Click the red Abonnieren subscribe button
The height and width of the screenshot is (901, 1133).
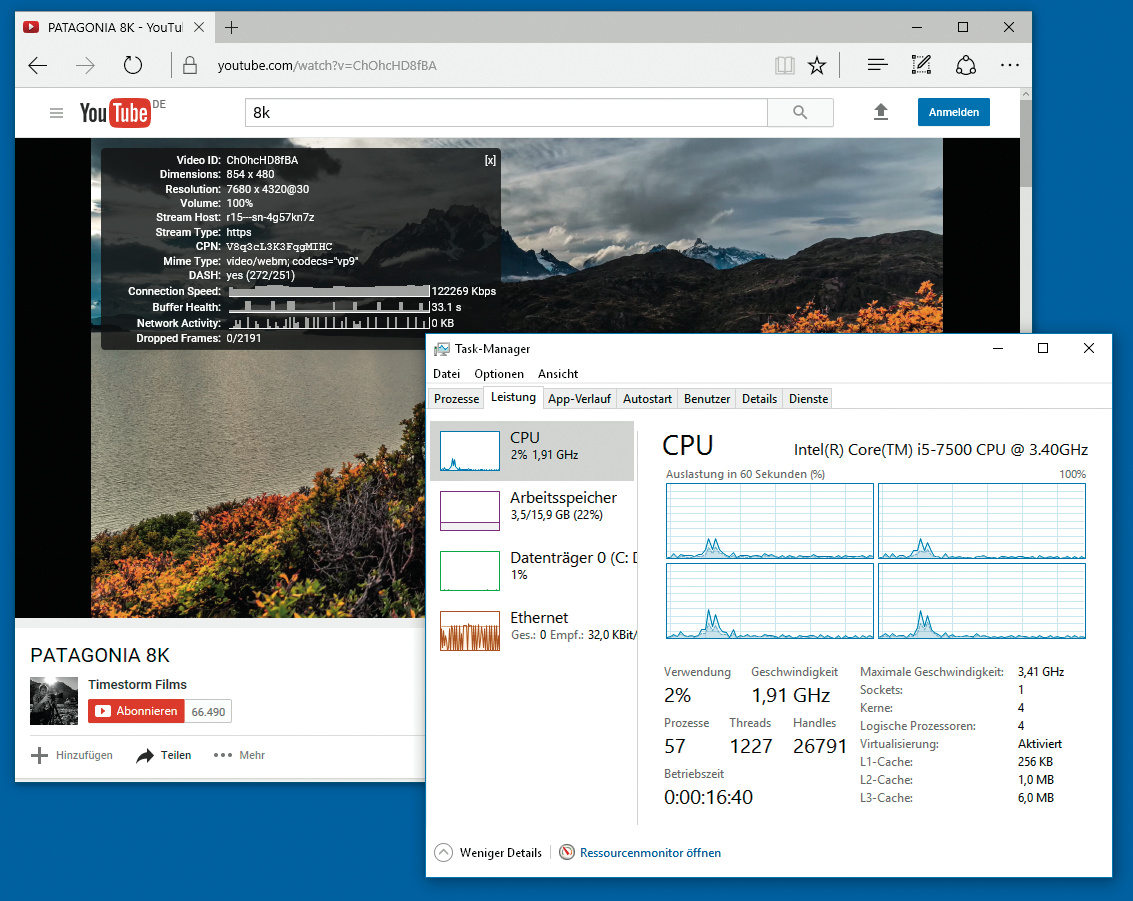(x=136, y=711)
